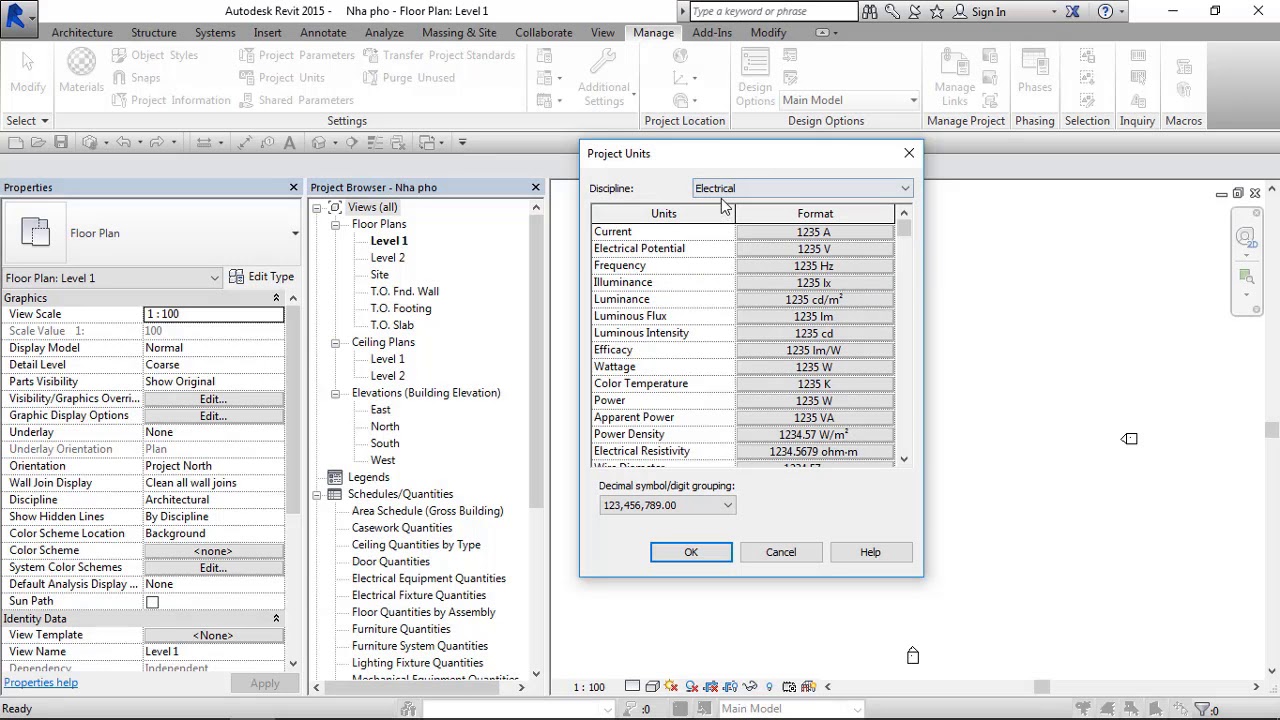The image size is (1280, 720).
Task: Open the Discipline dropdown showing Electrical
Action: pyautogui.click(x=803, y=188)
